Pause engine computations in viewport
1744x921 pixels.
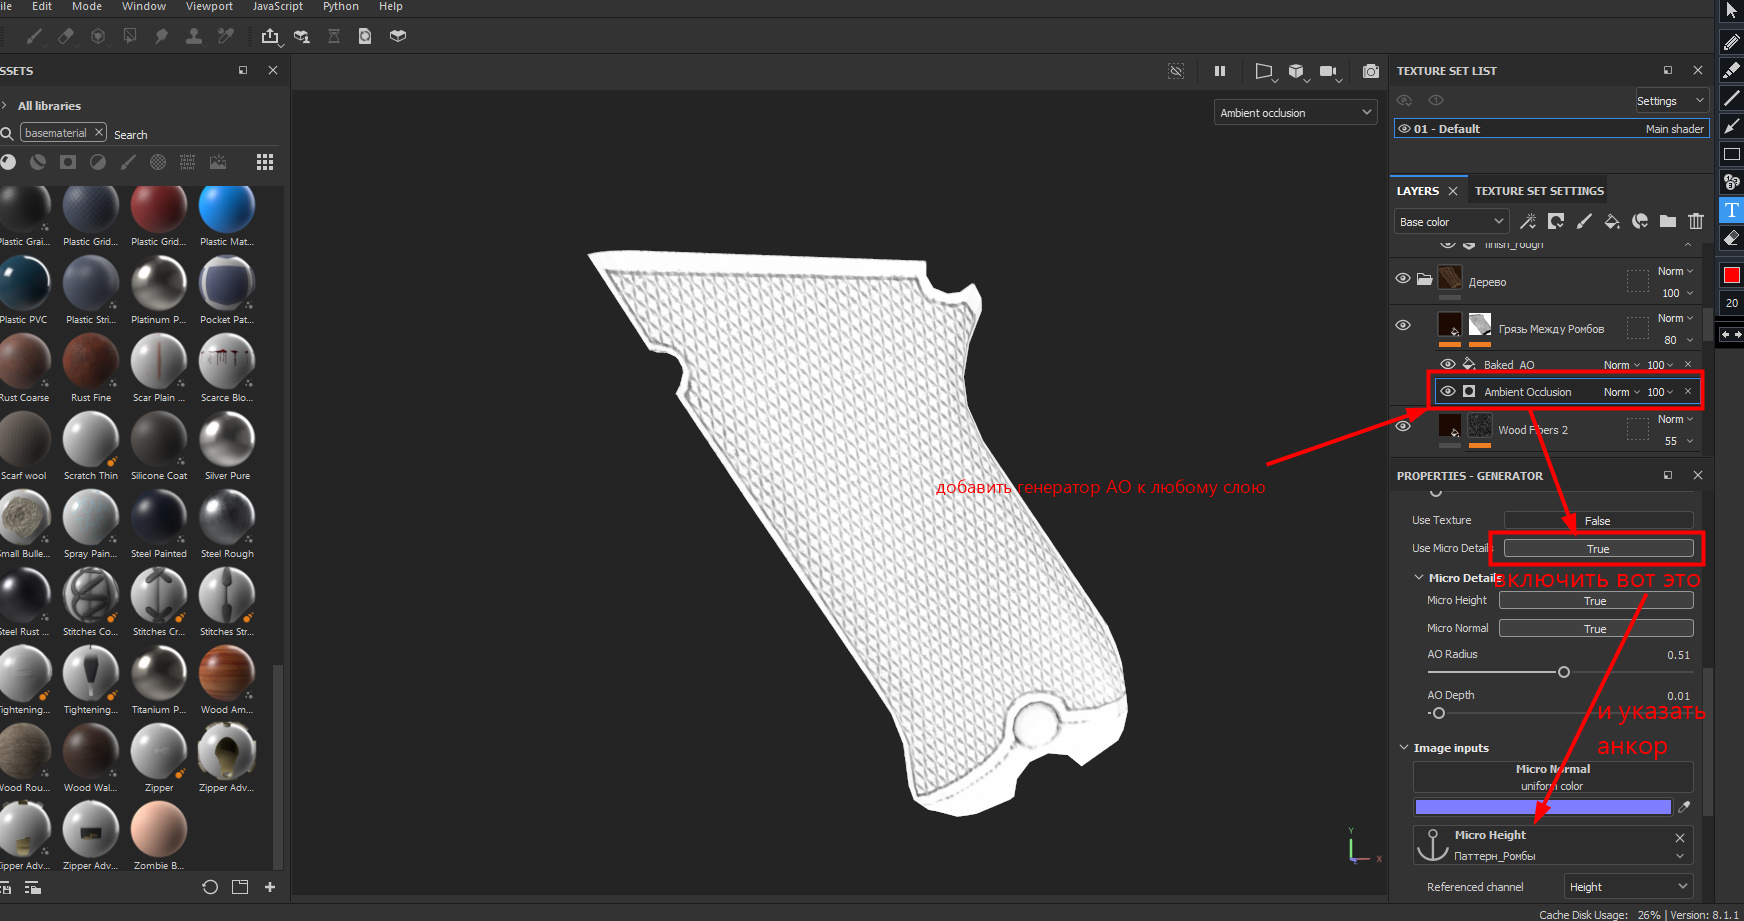pyautogui.click(x=1220, y=71)
